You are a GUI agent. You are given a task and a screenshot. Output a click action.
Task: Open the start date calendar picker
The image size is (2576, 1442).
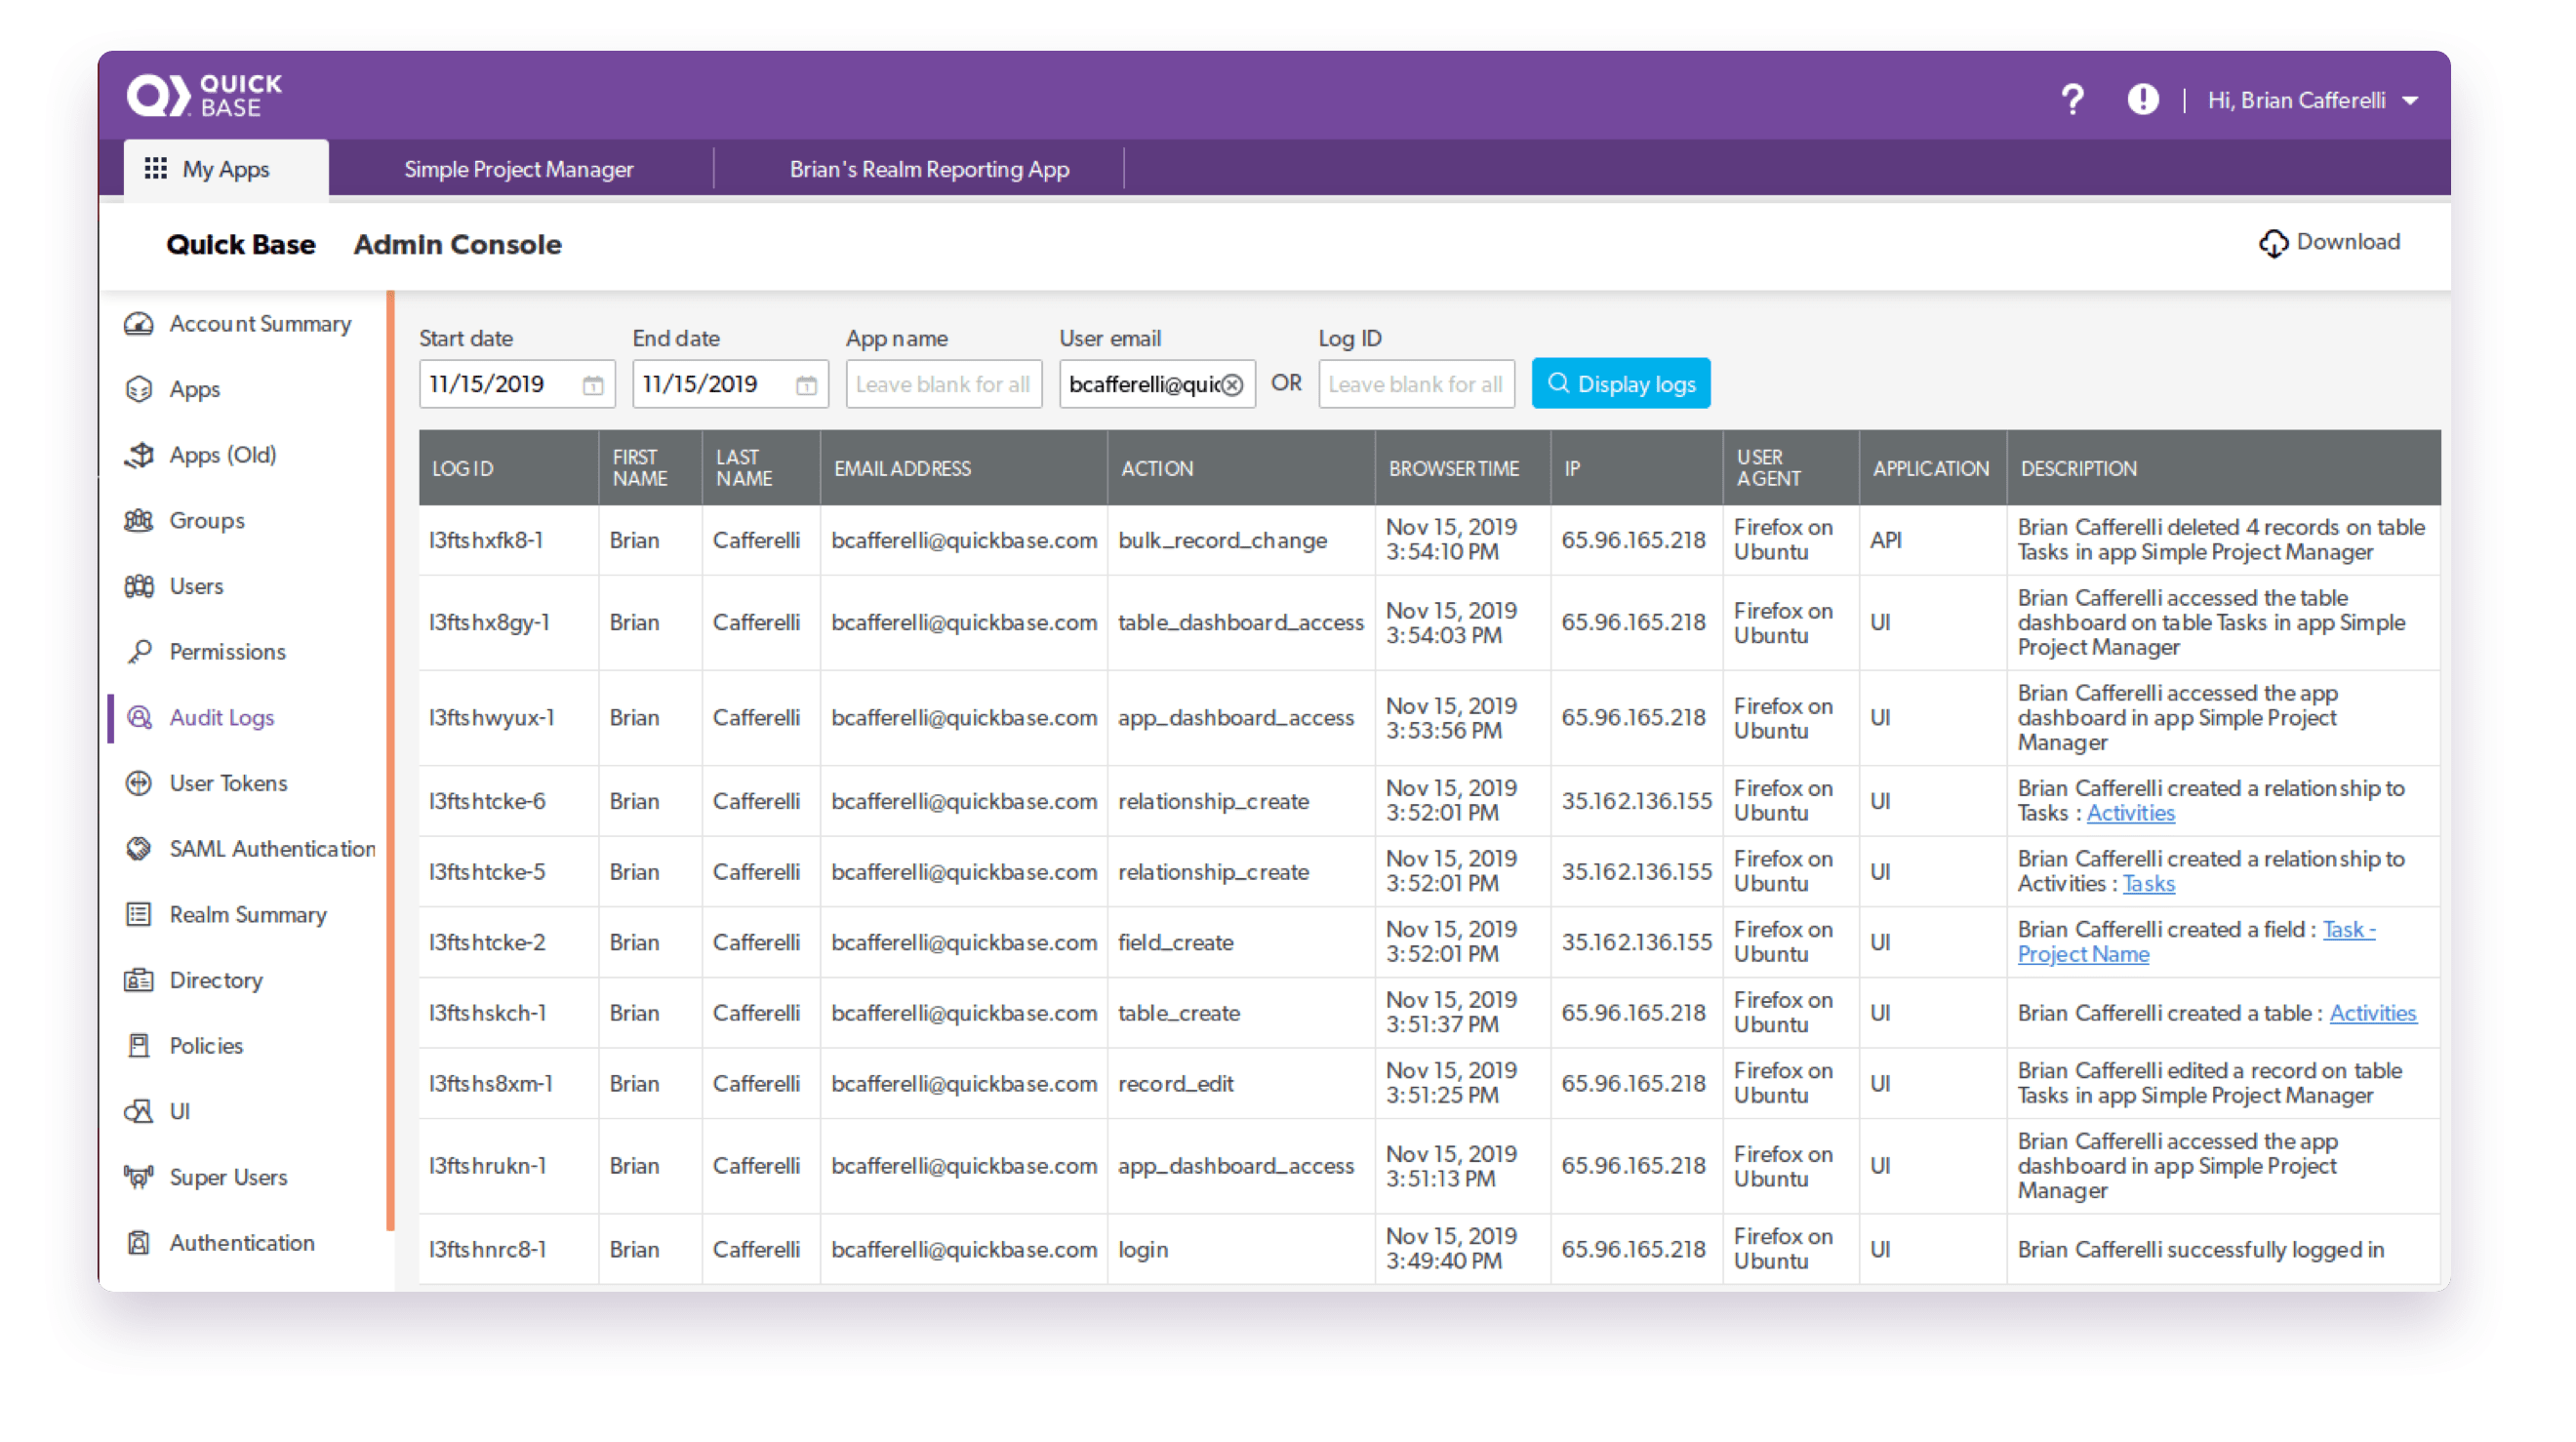(593, 383)
